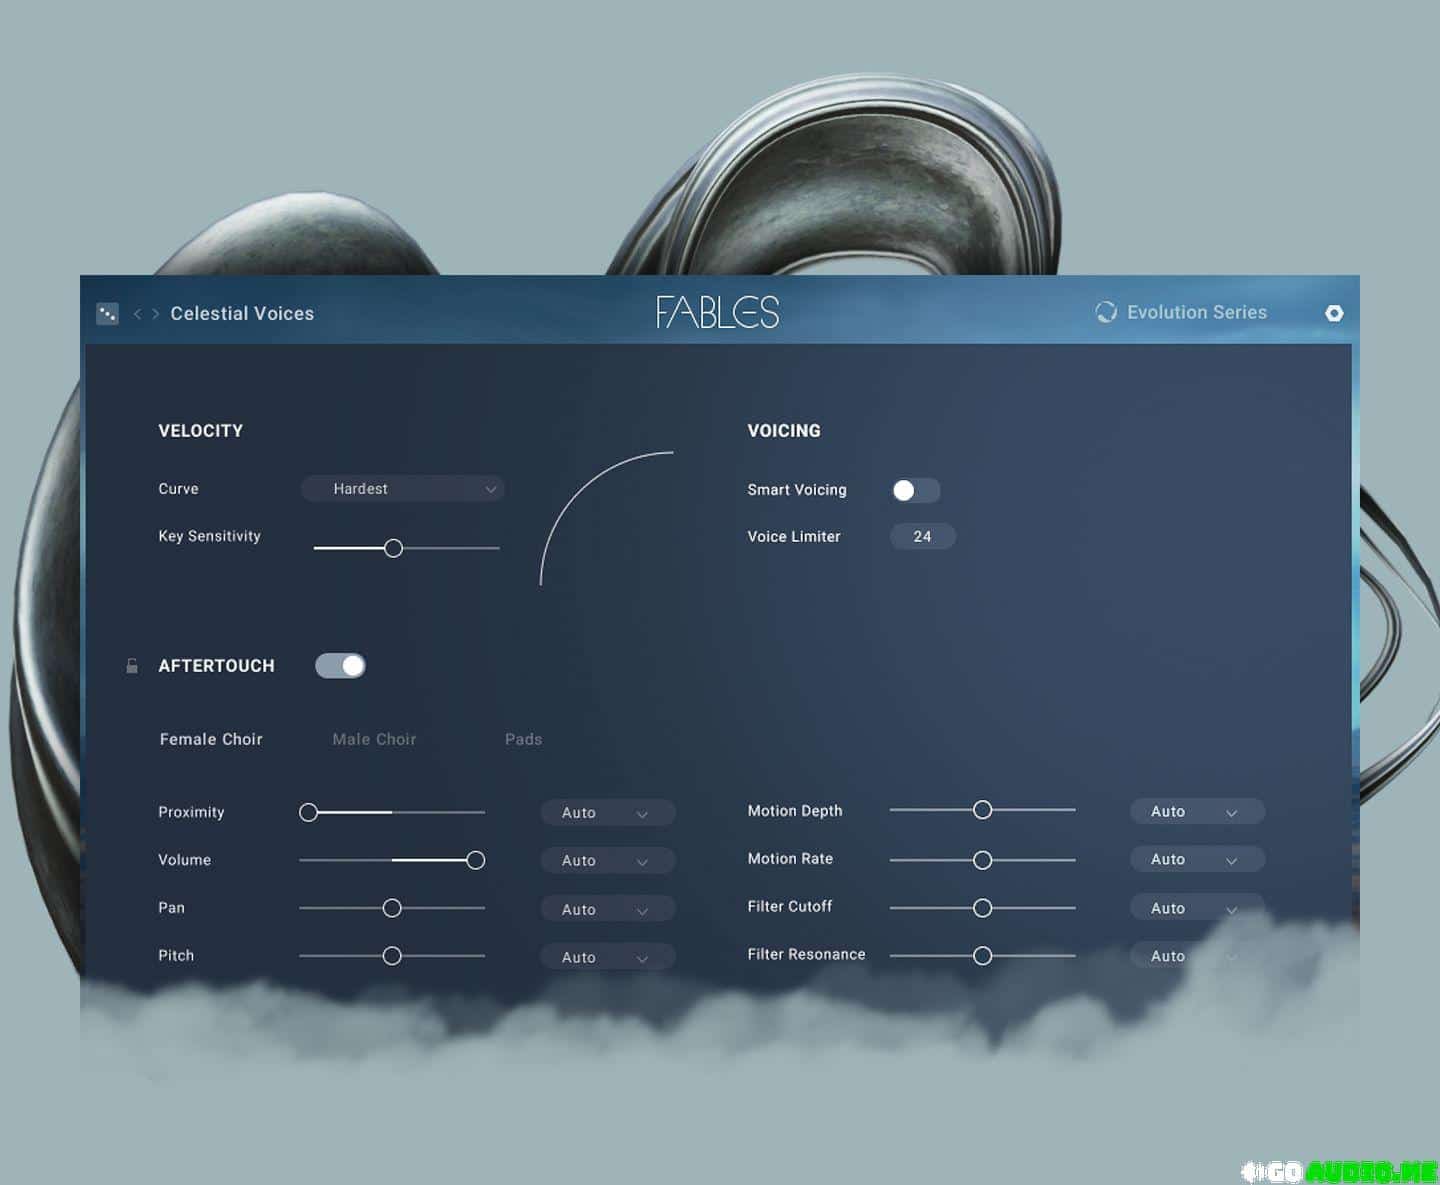Click the Filter Cutoff label
This screenshot has width=1440, height=1185.
point(789,907)
